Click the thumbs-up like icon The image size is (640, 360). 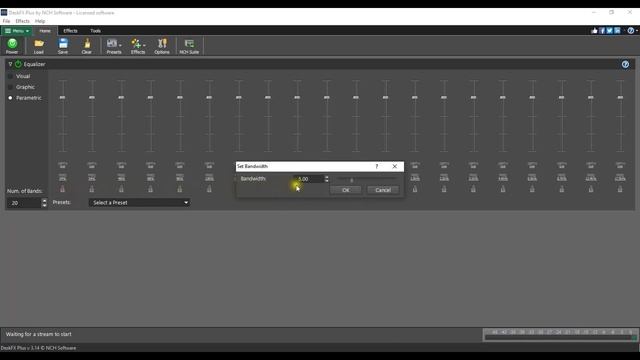tap(594, 31)
